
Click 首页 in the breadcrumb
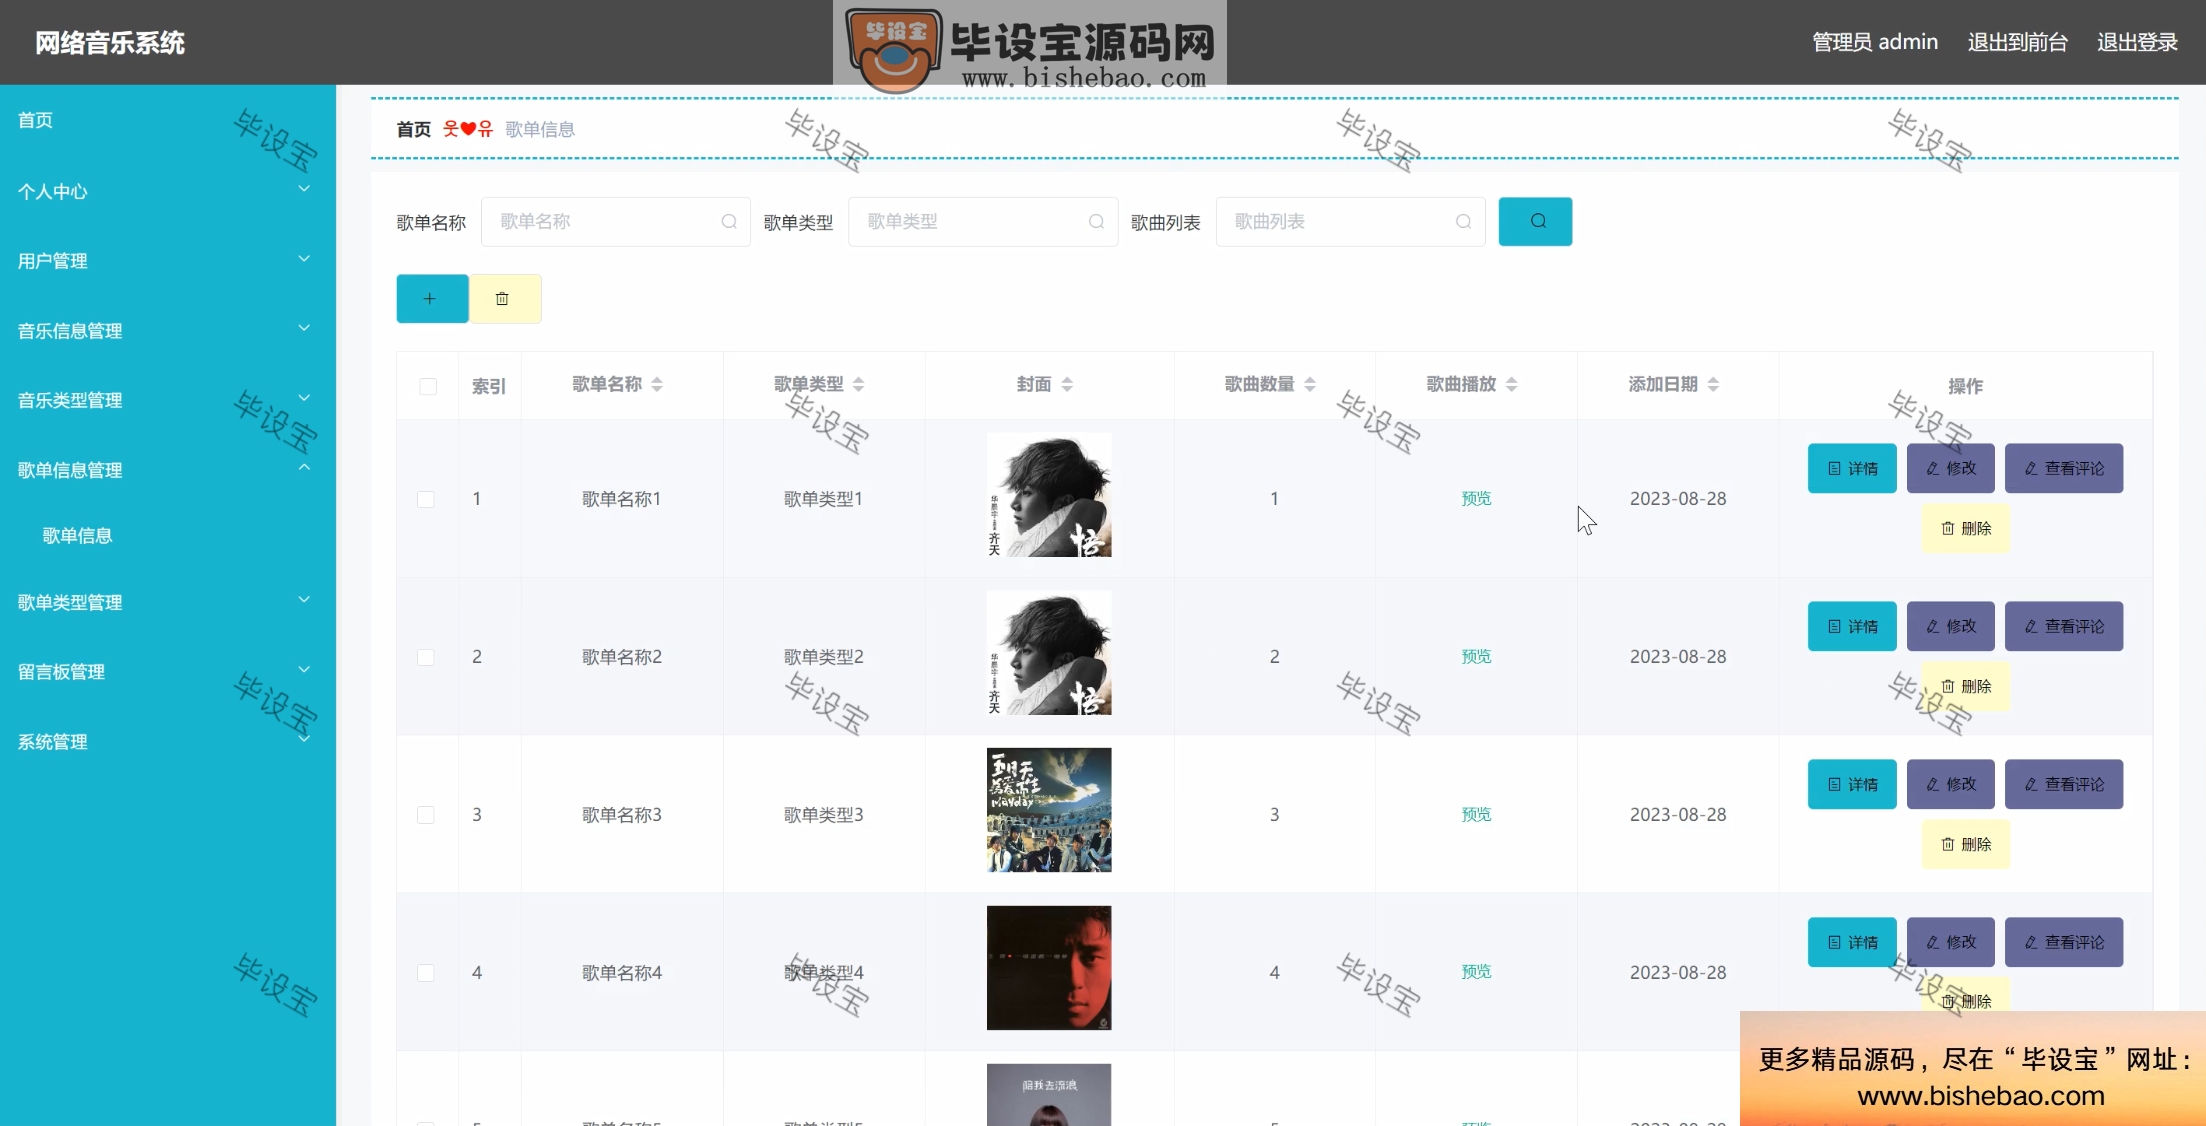pyautogui.click(x=413, y=129)
